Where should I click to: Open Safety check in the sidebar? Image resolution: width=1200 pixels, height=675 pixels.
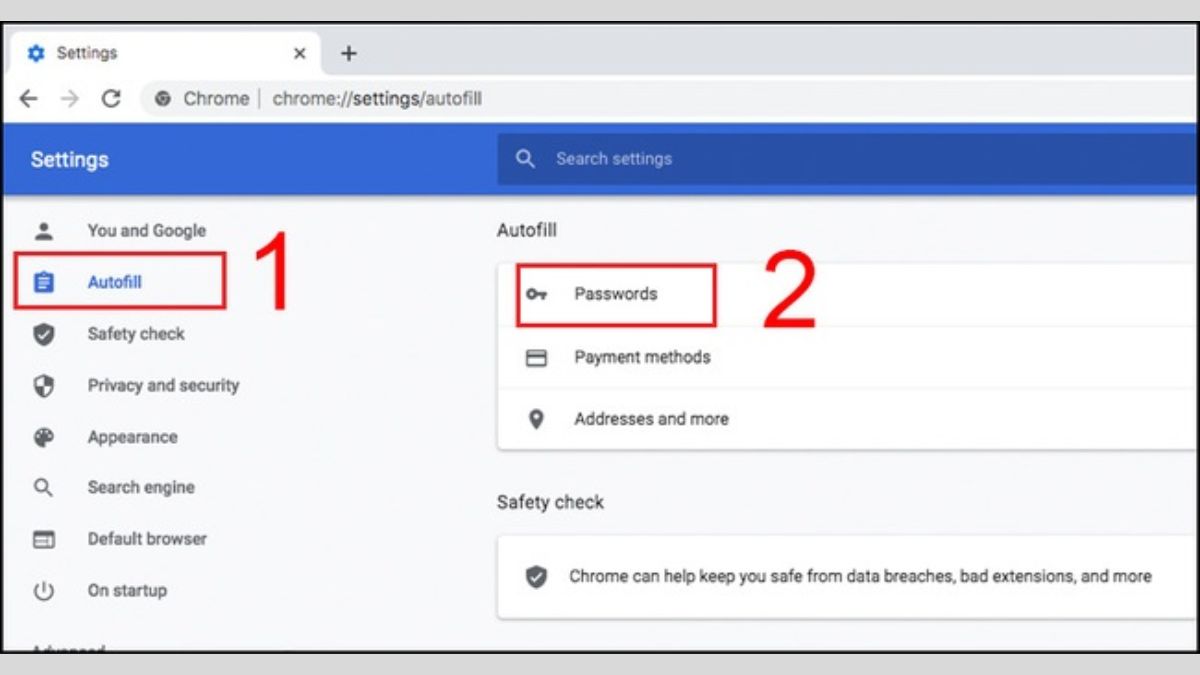point(136,334)
